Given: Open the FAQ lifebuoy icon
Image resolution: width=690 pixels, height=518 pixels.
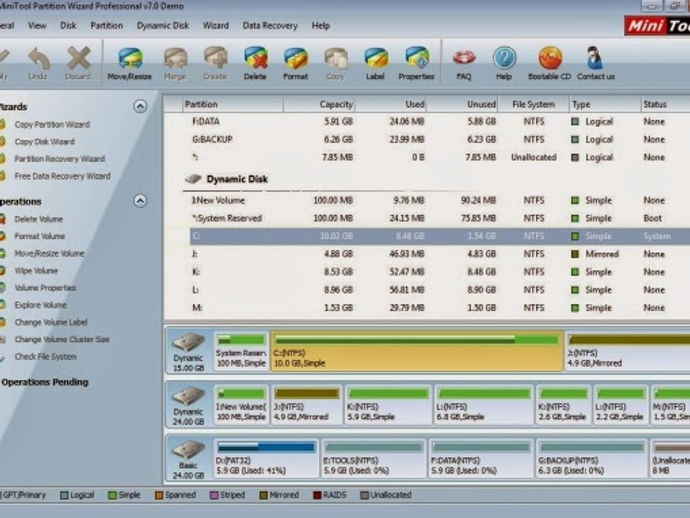Looking at the screenshot, I should pyautogui.click(x=464, y=58).
